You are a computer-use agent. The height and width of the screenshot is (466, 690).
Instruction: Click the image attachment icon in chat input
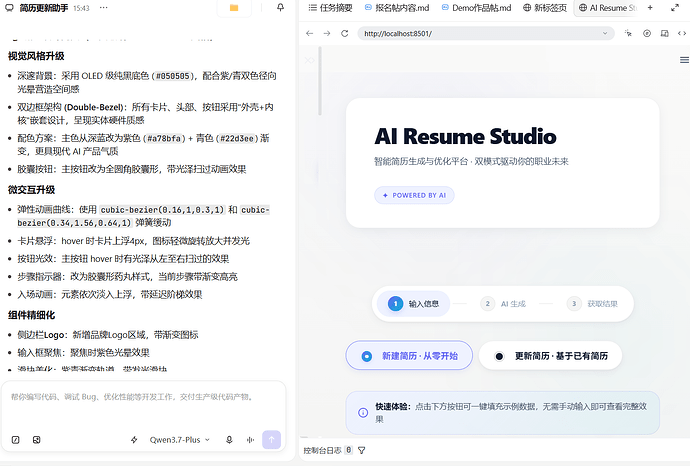[37, 440]
